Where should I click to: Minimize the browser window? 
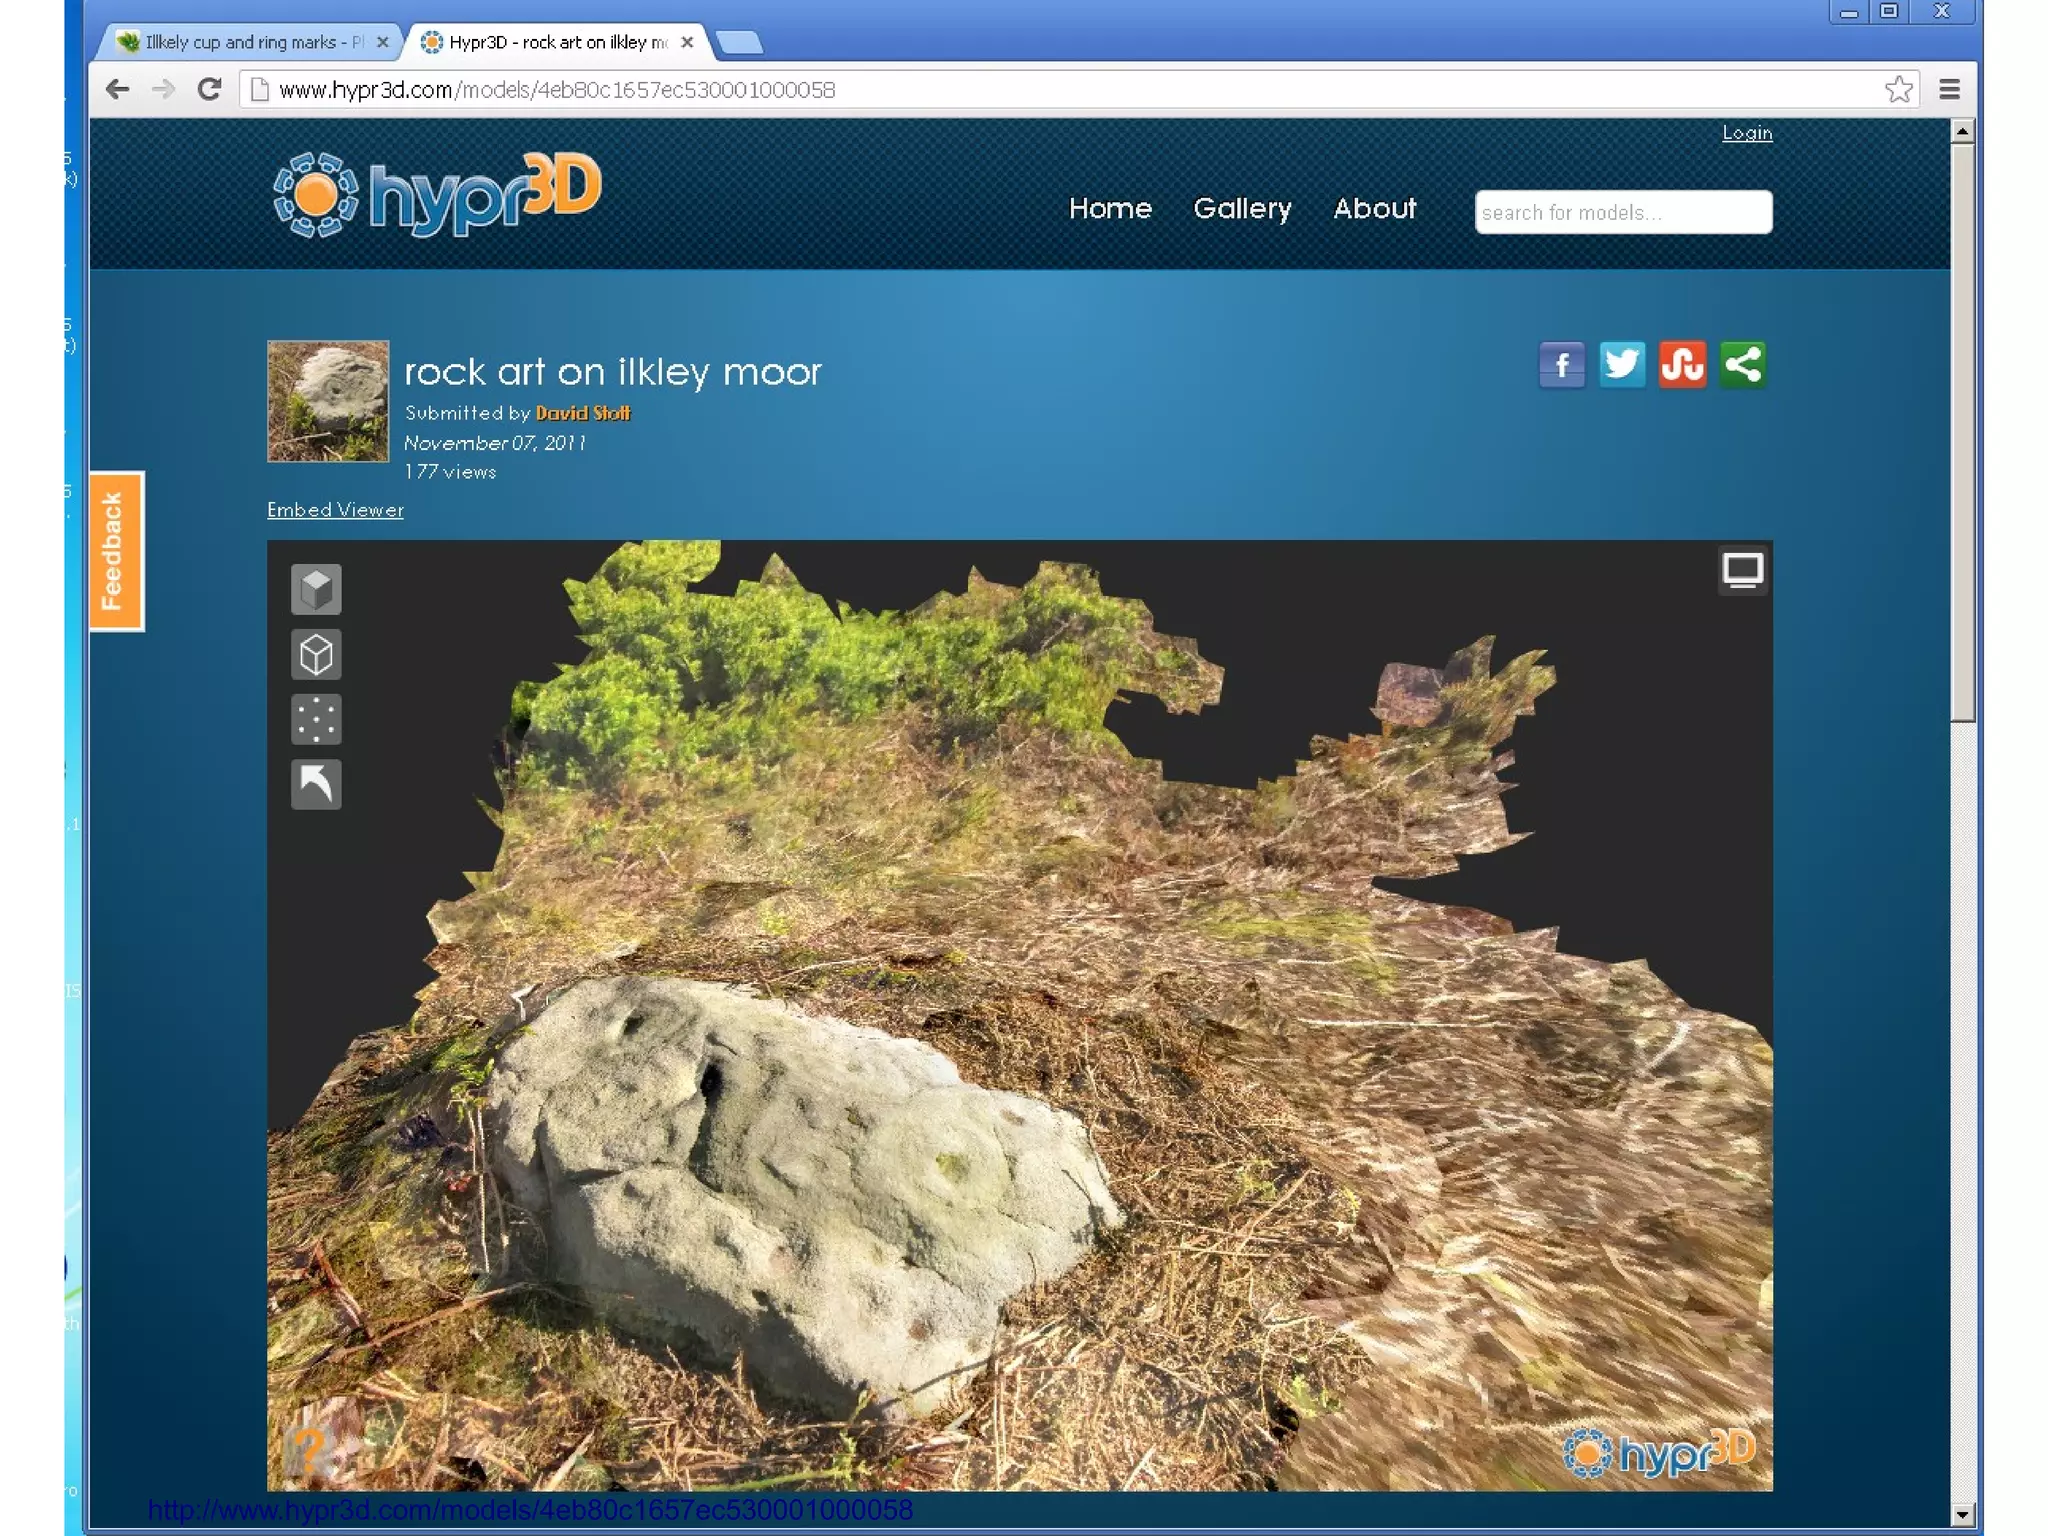[1849, 12]
